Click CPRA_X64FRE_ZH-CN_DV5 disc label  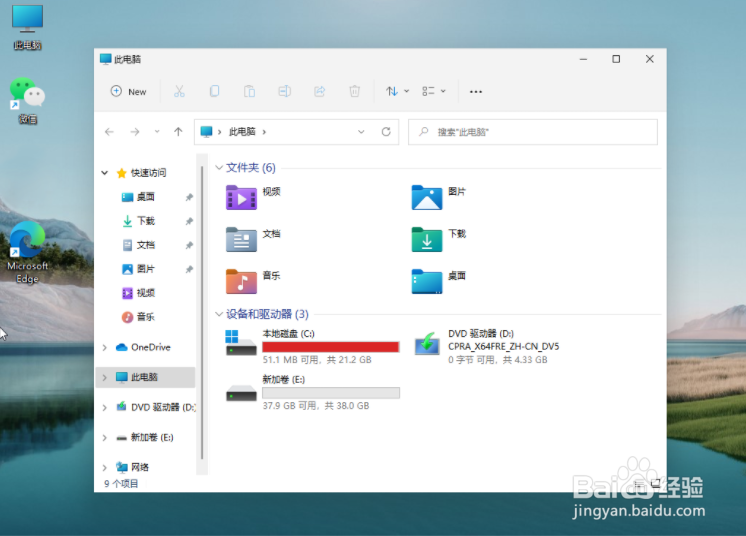tap(503, 346)
